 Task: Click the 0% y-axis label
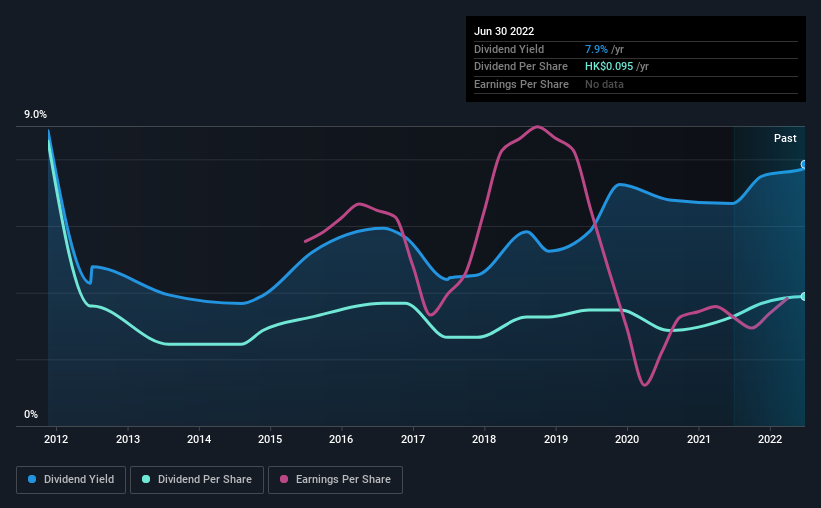pyautogui.click(x=31, y=414)
